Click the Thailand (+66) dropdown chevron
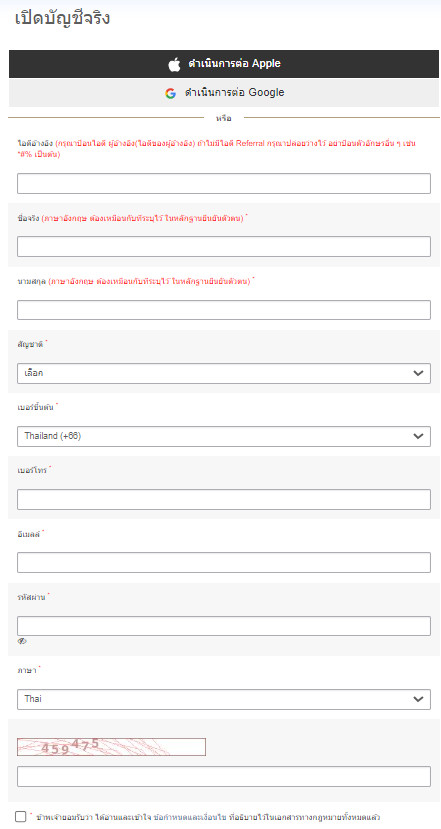The width and height of the screenshot is (441, 829). [x=418, y=436]
